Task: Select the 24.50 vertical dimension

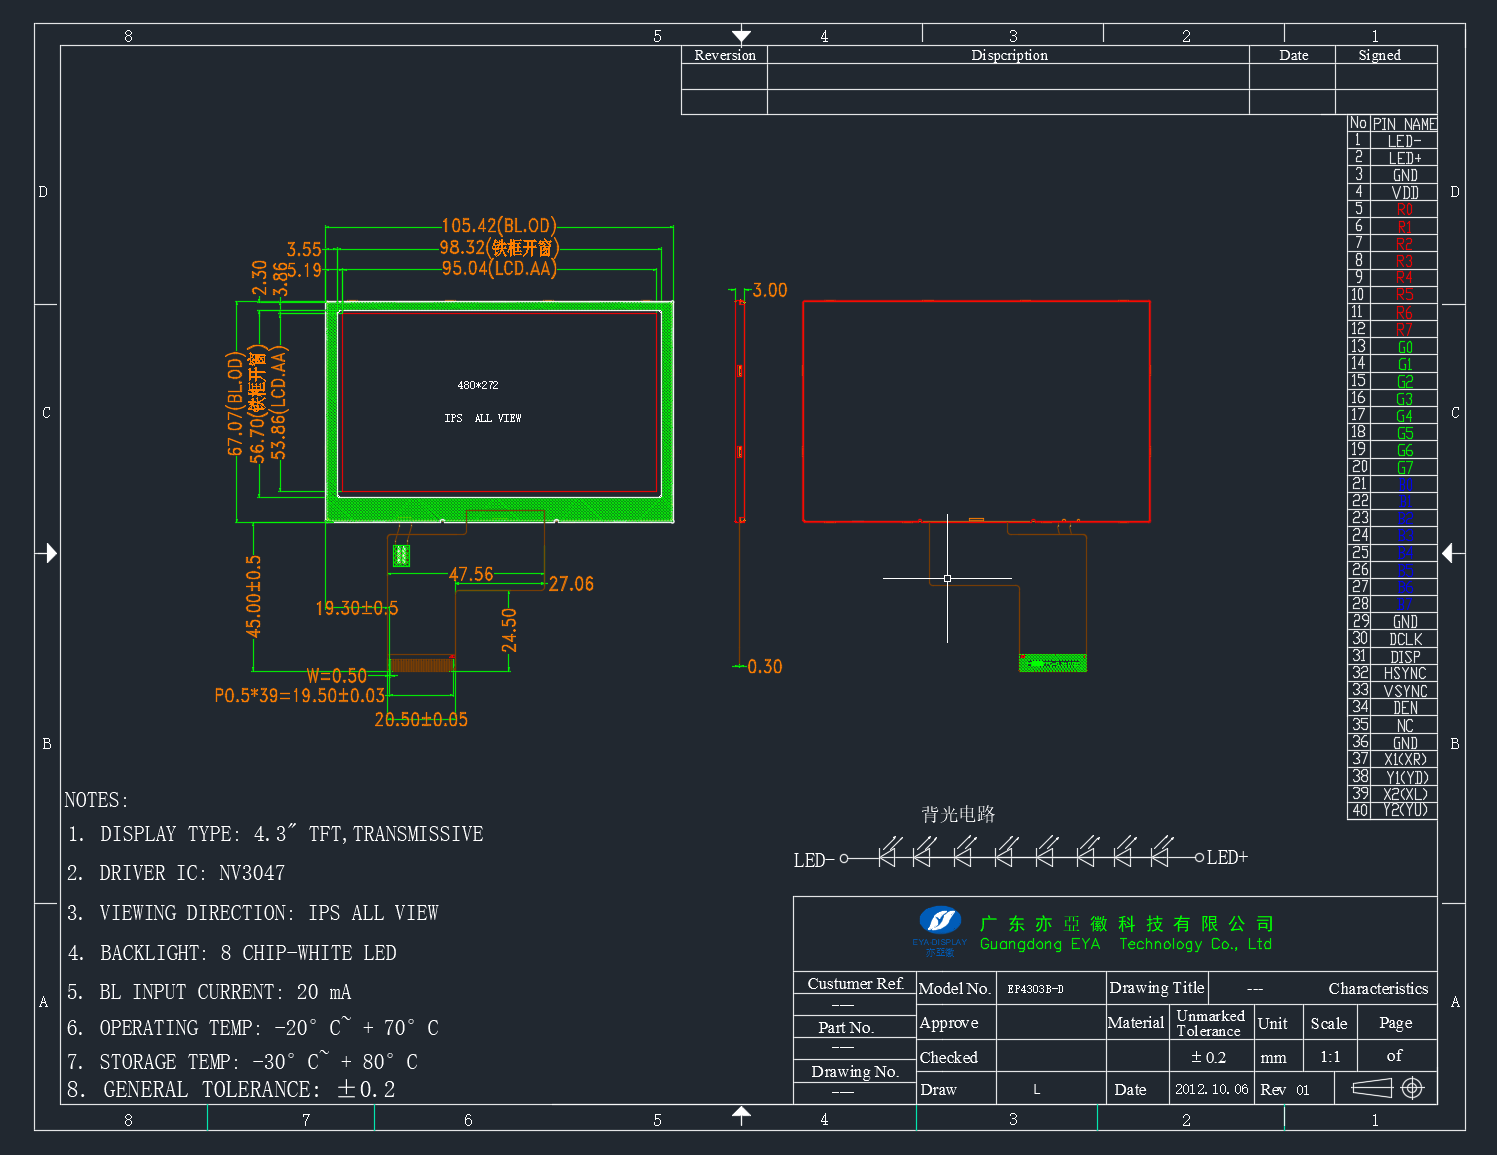Action: click(x=509, y=630)
